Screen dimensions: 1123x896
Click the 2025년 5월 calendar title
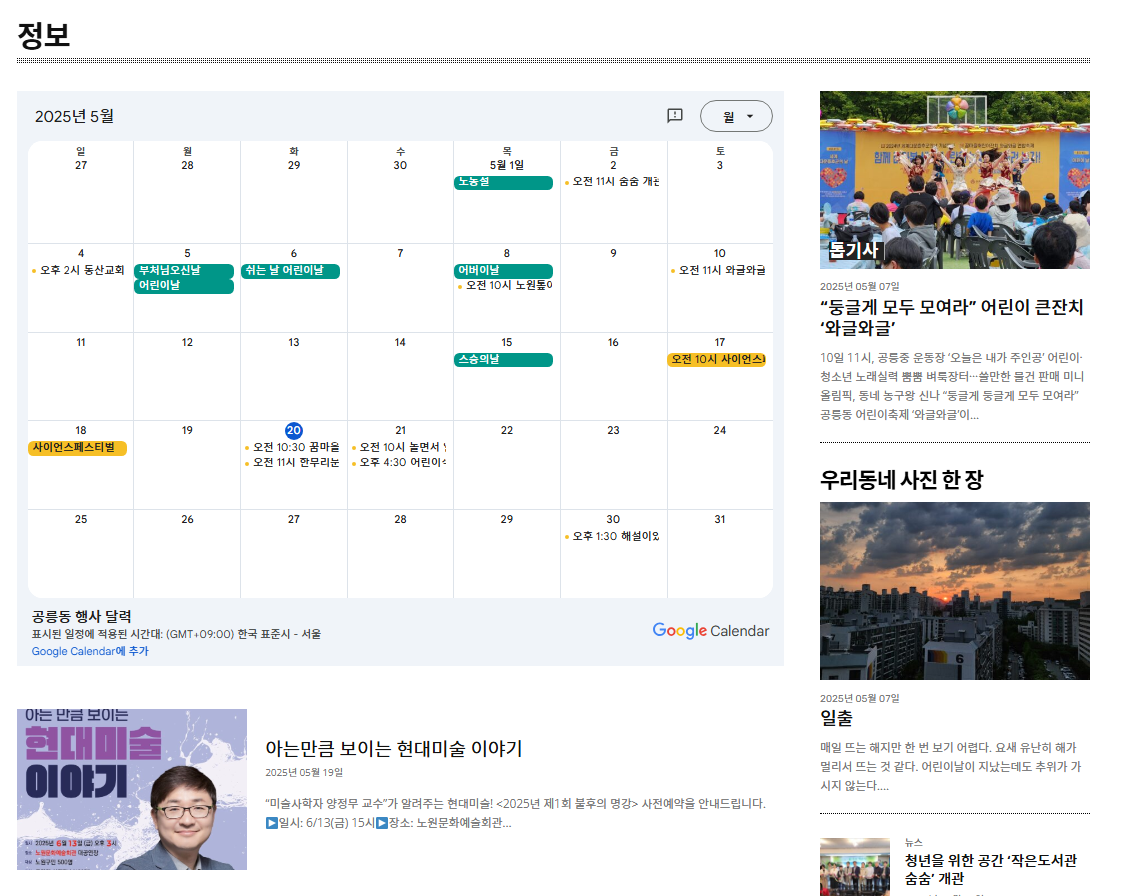74,116
